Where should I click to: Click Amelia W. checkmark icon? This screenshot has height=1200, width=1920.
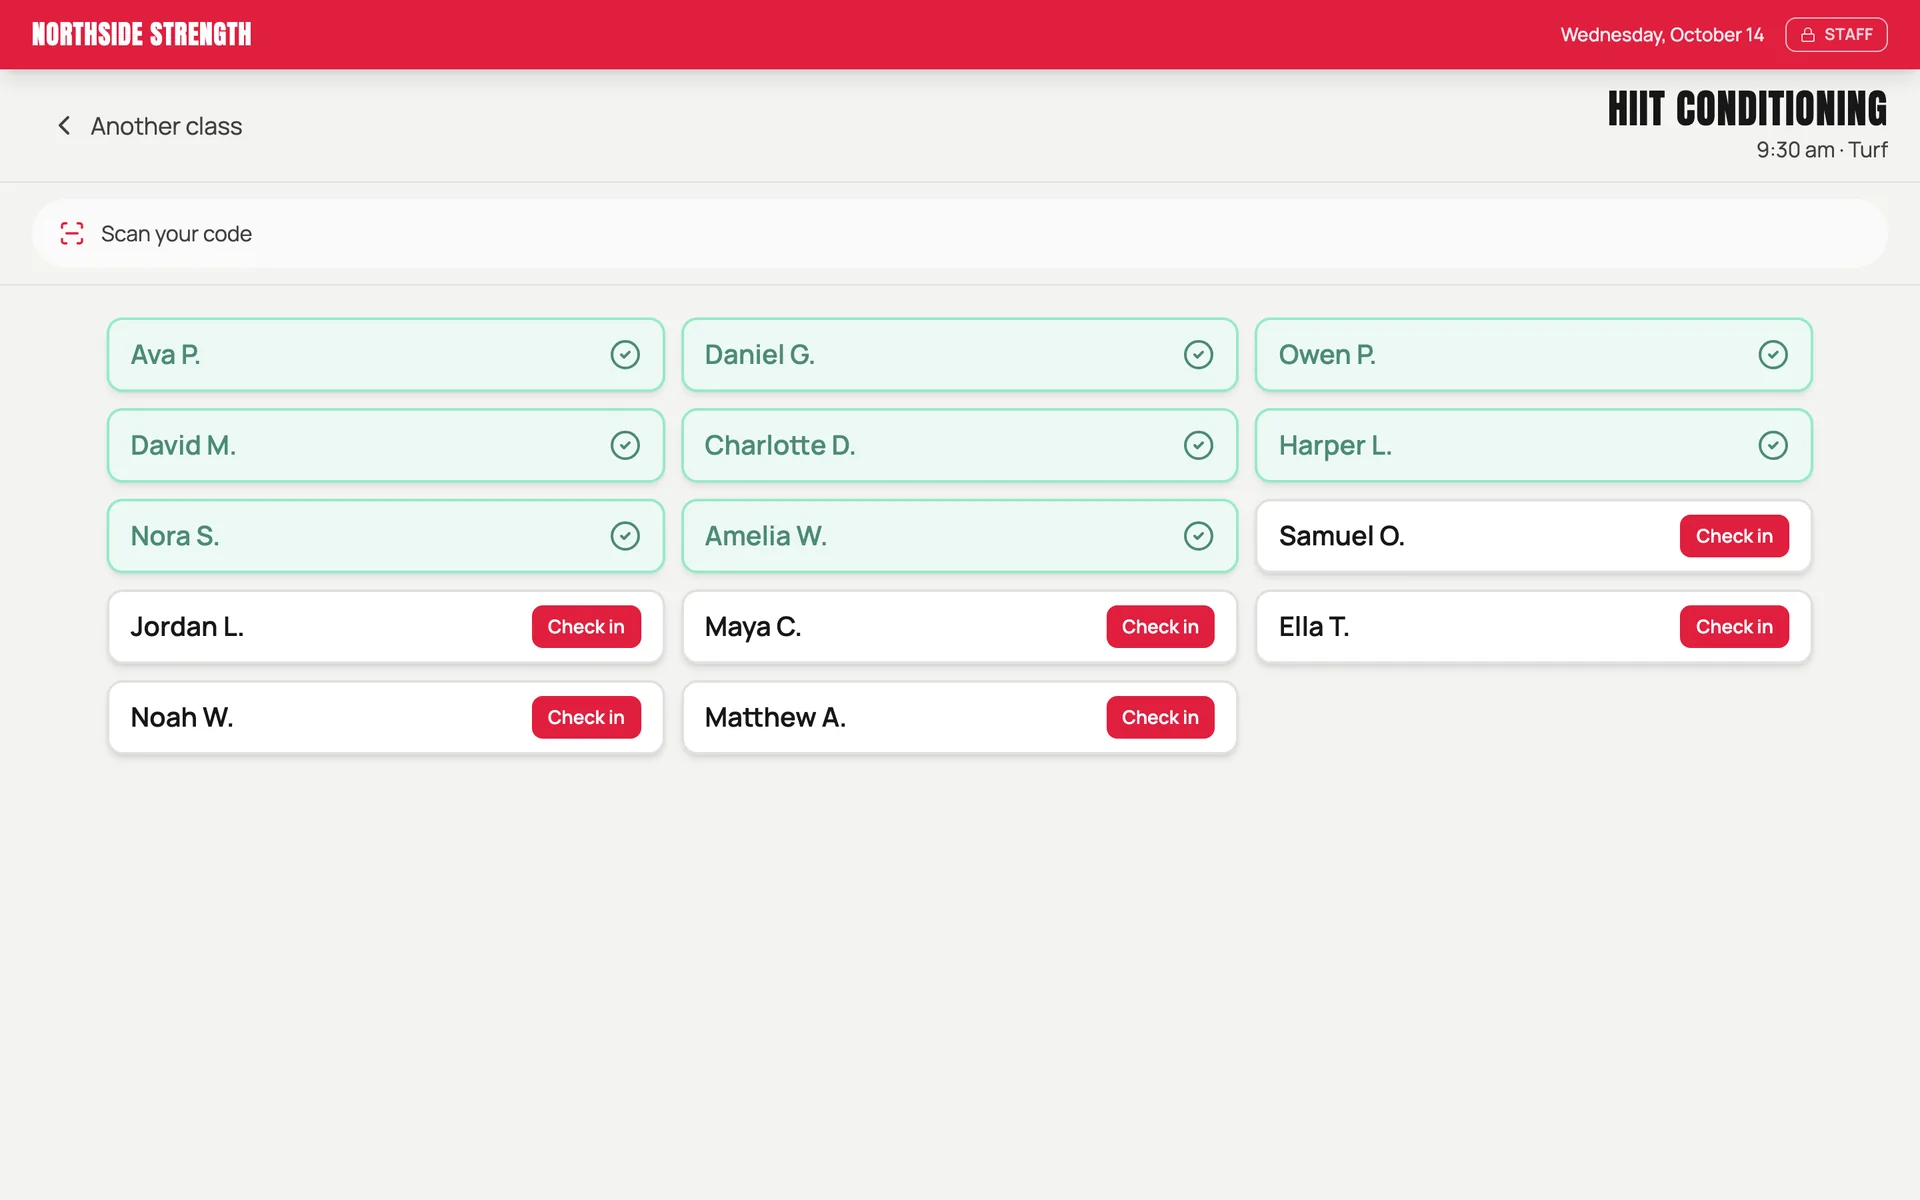[x=1198, y=536]
